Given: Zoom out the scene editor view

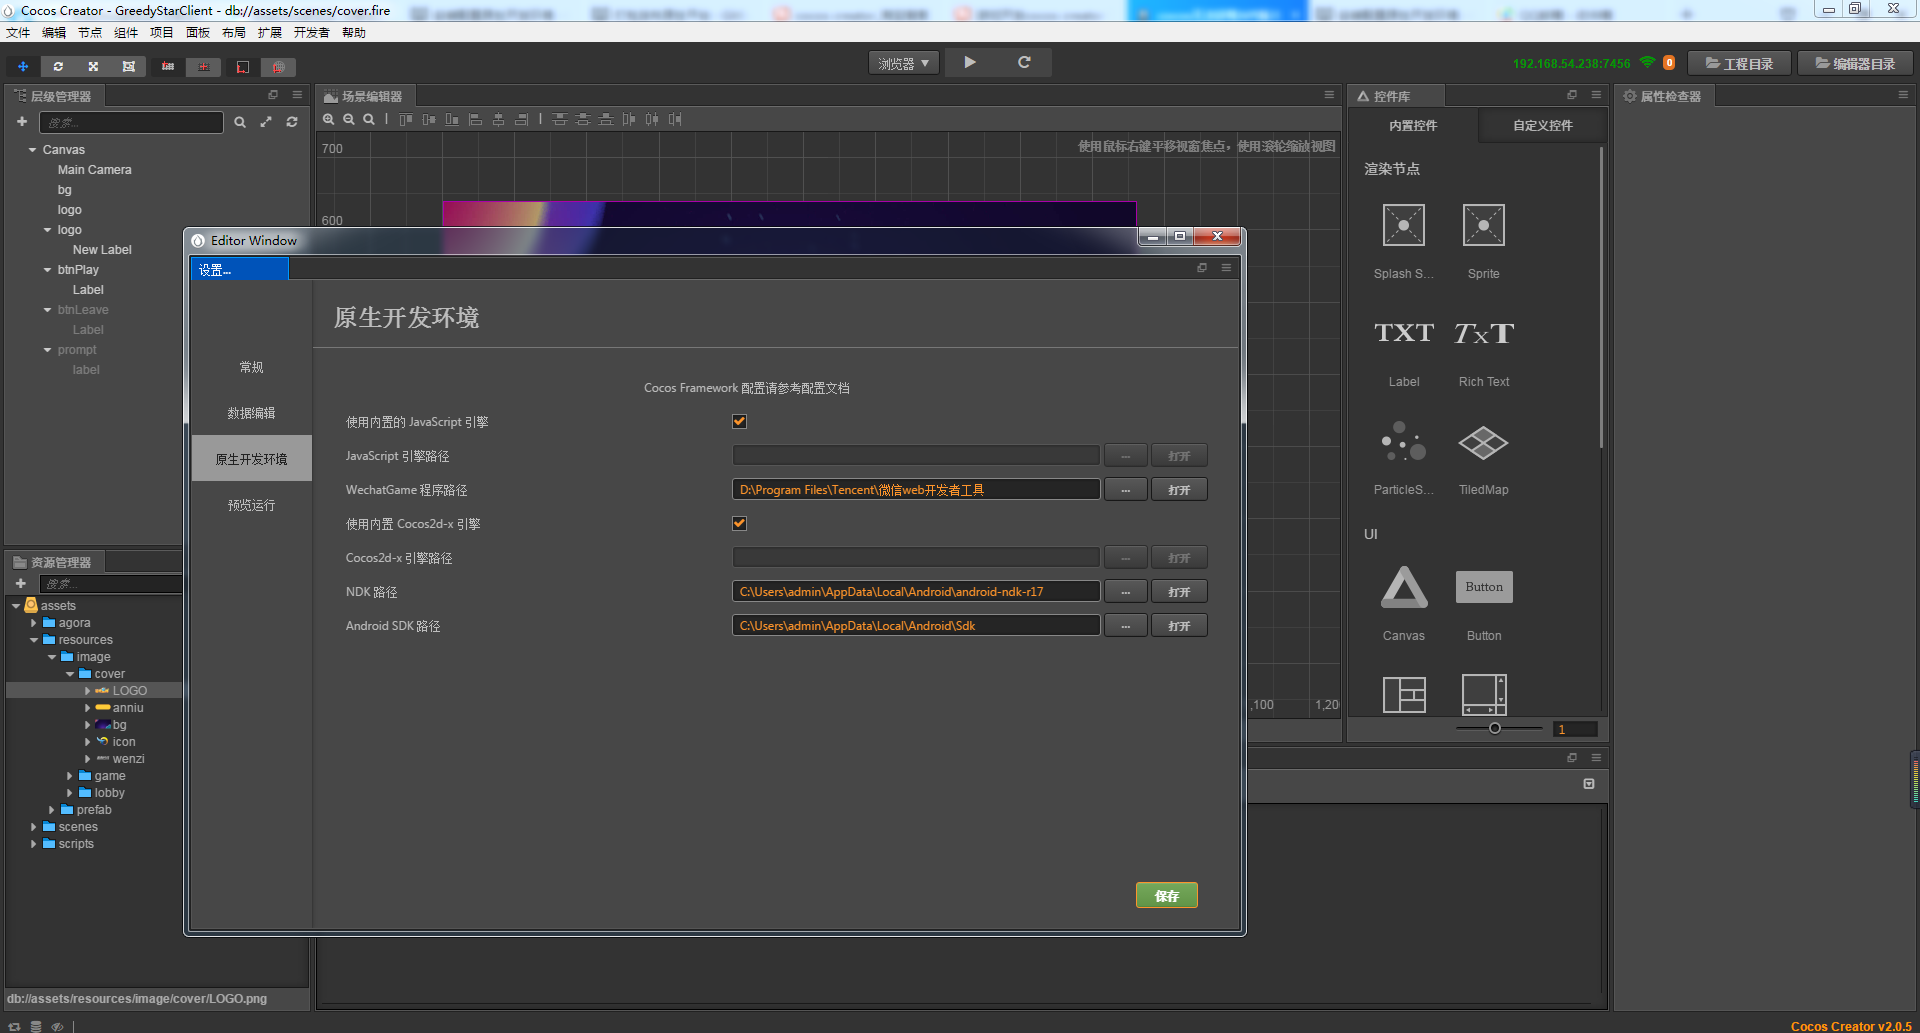Looking at the screenshot, I should point(349,119).
